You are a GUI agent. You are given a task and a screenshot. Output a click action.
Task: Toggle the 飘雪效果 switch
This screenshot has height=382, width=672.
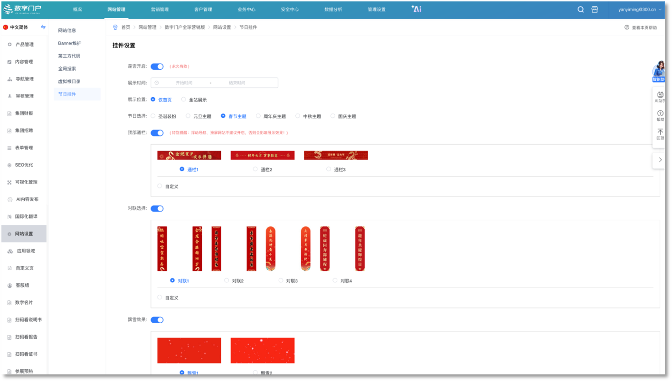[157, 320]
